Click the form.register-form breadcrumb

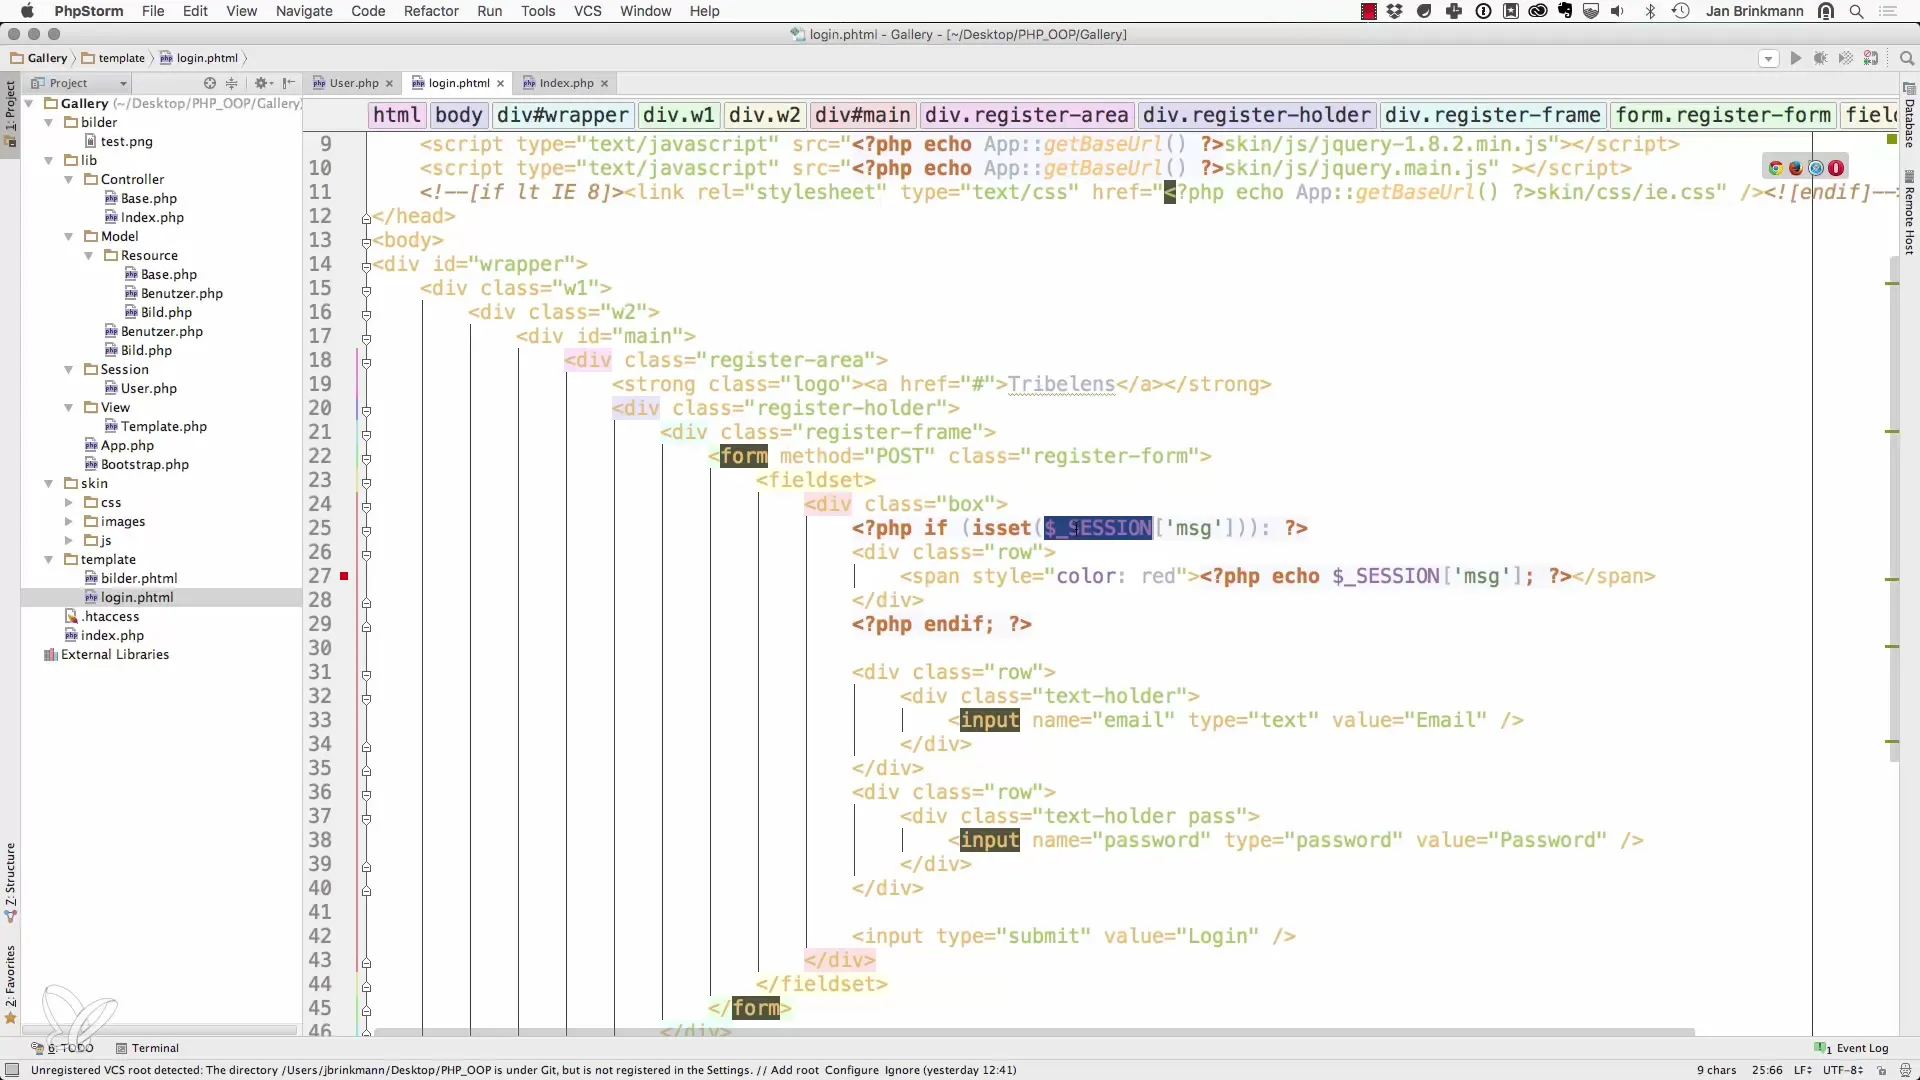pyautogui.click(x=1723, y=115)
